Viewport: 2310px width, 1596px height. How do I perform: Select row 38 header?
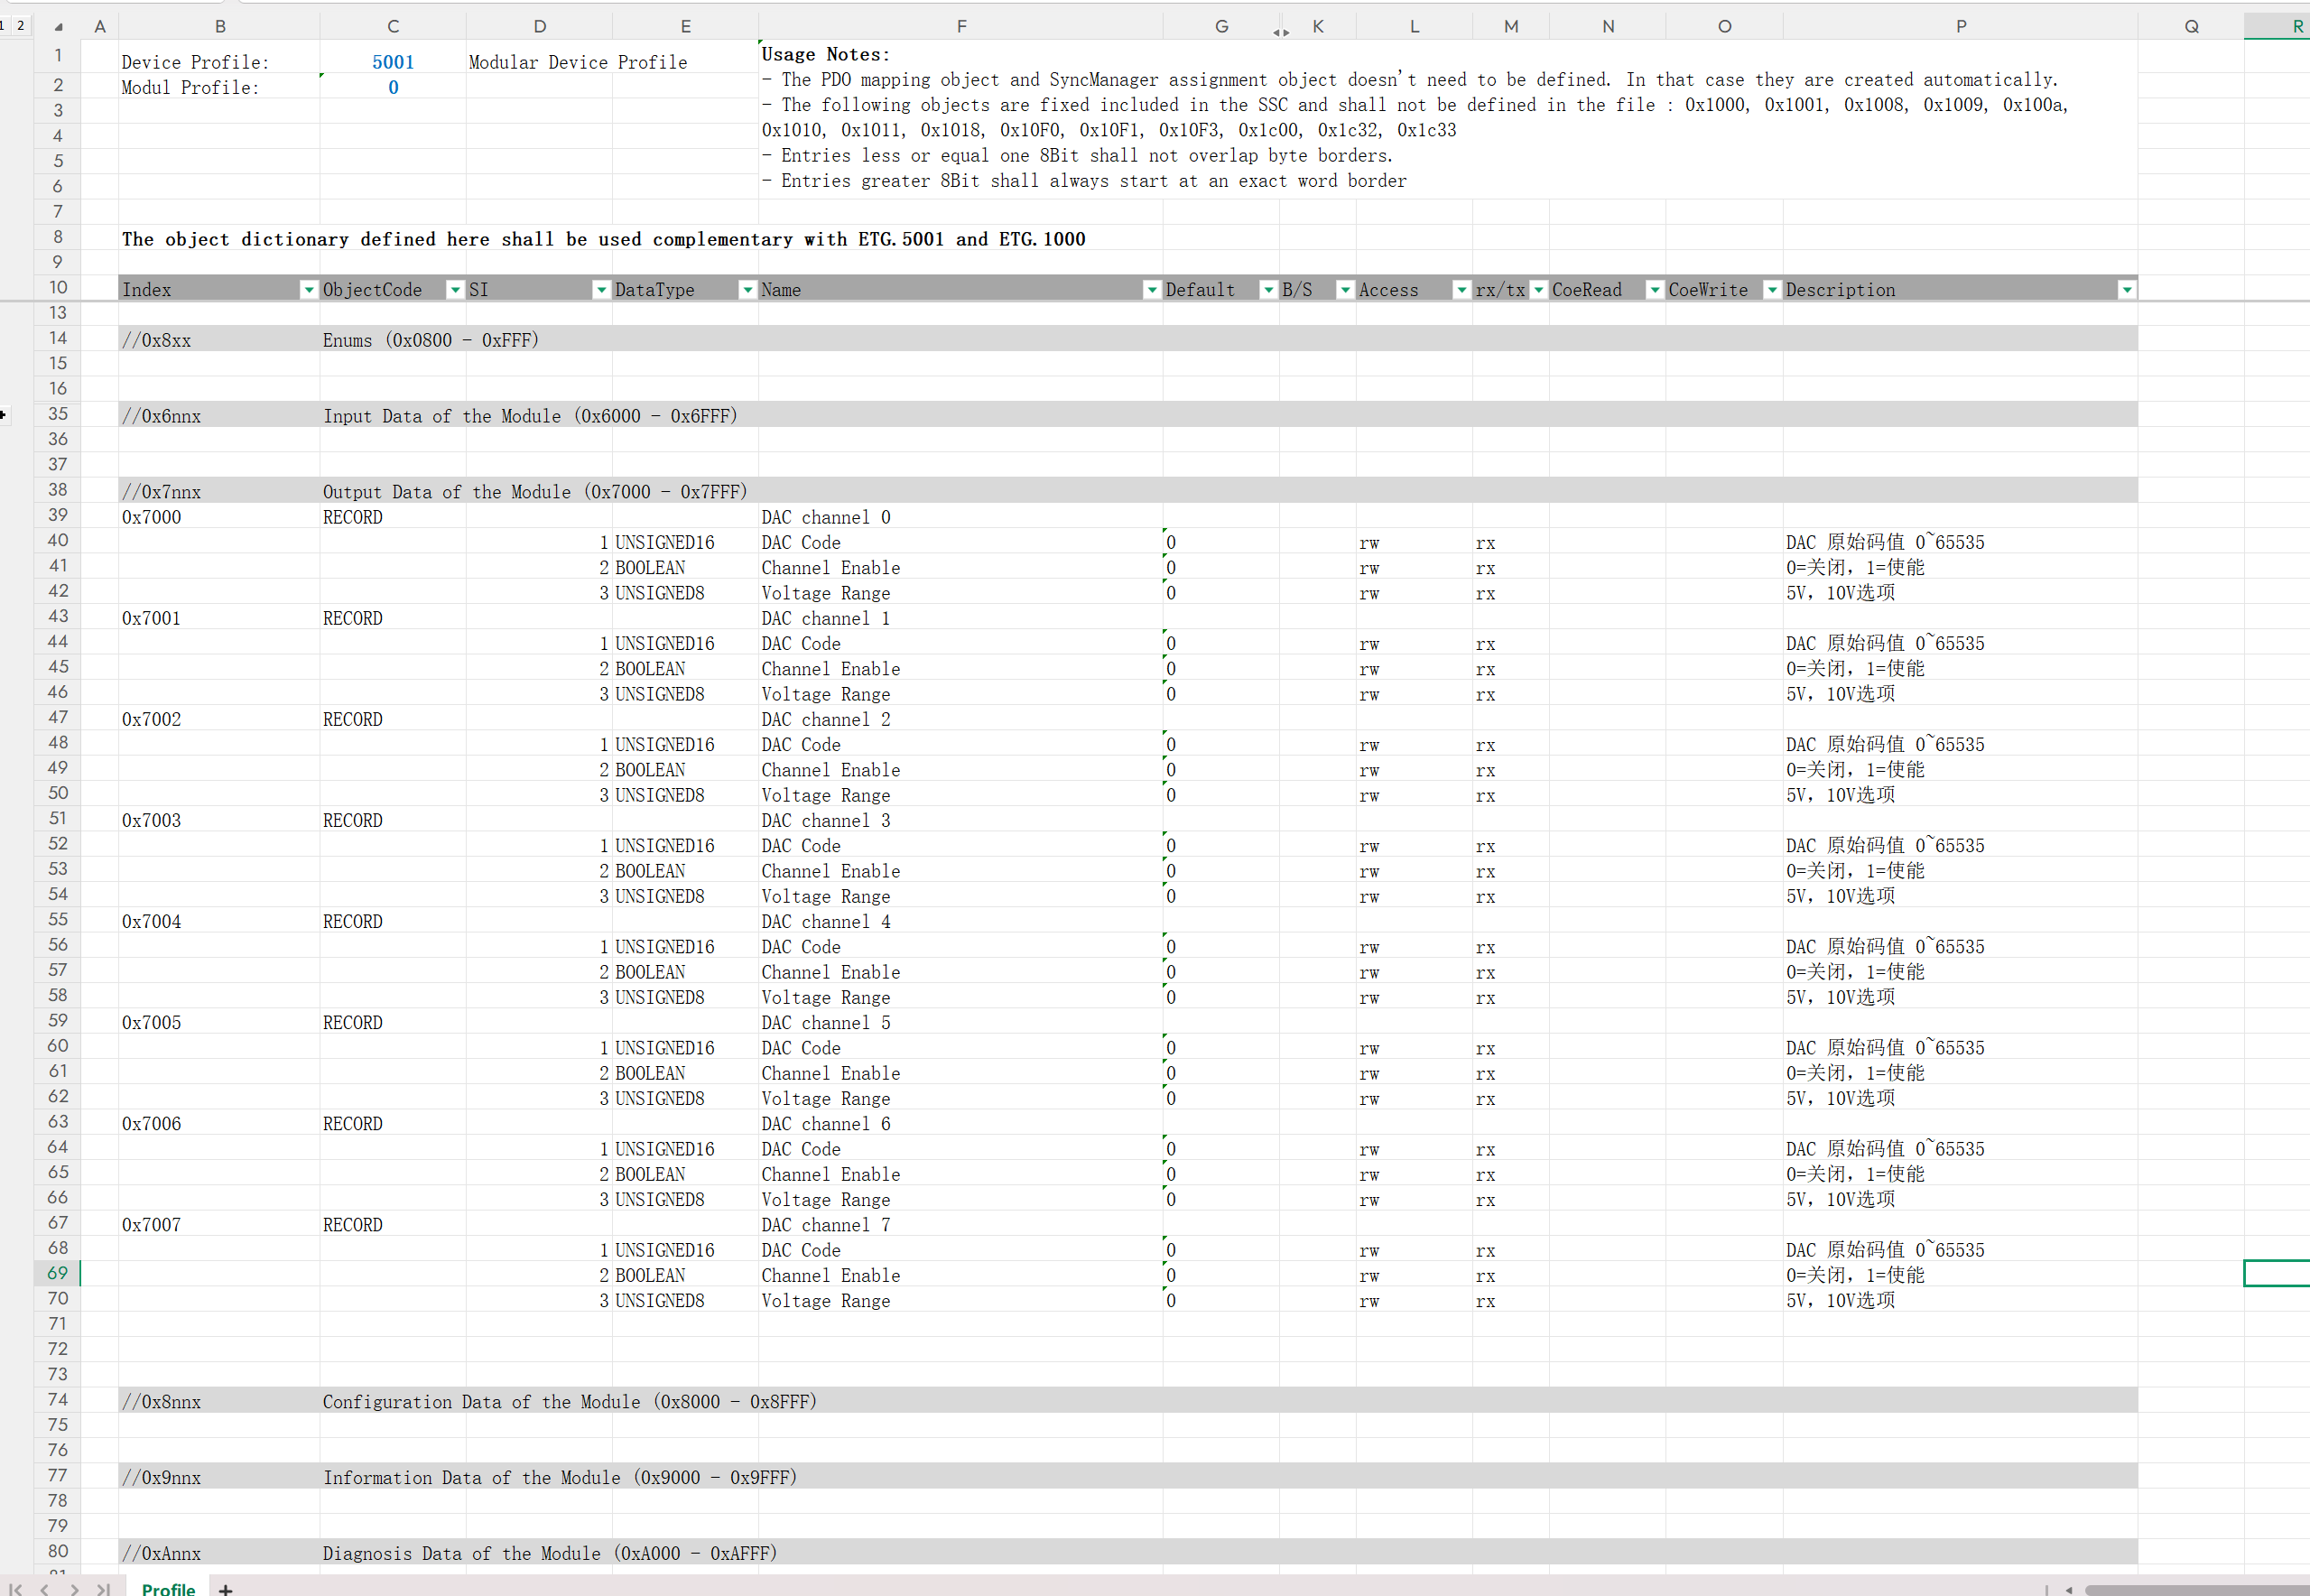pyautogui.click(x=58, y=490)
